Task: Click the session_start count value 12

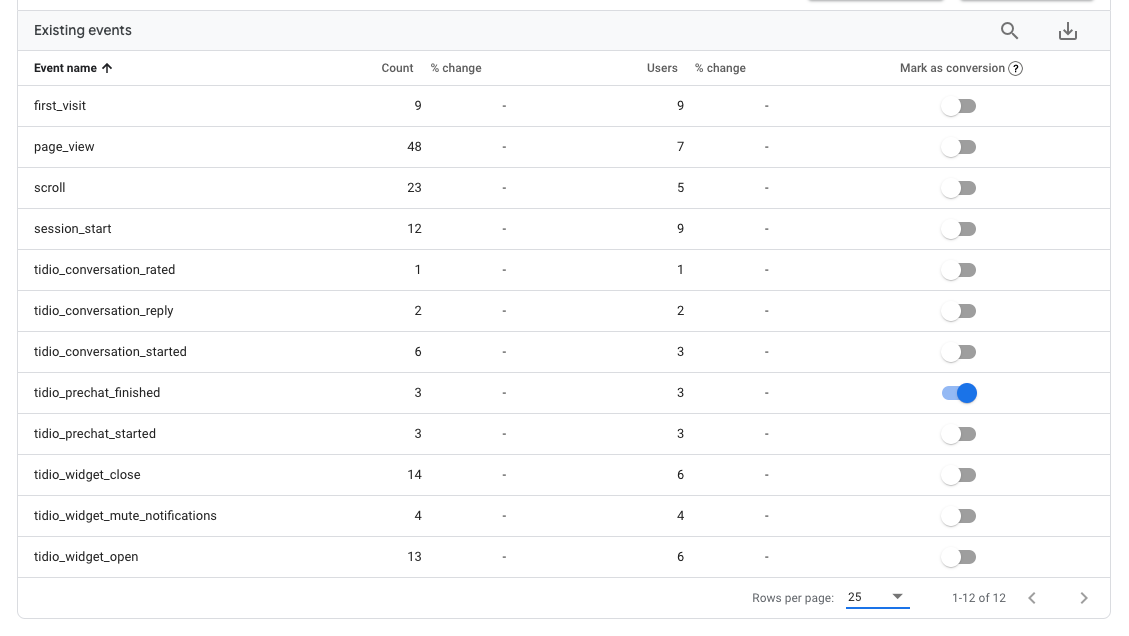Action: [x=414, y=229]
